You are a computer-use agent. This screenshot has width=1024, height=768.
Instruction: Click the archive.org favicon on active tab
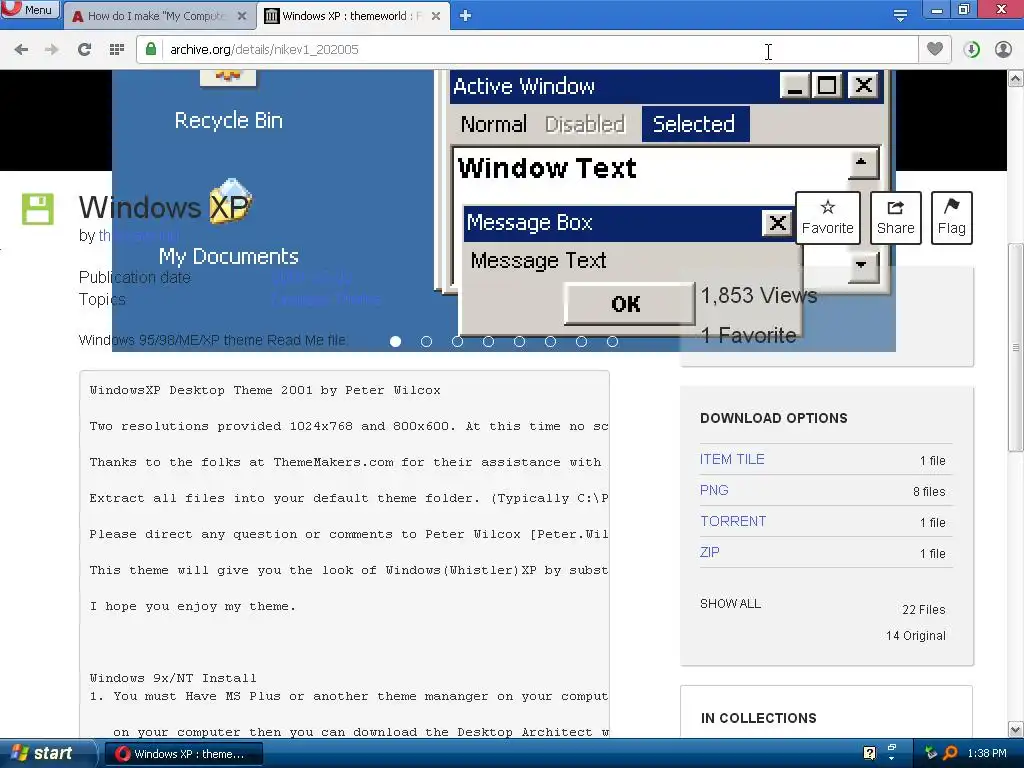[x=272, y=16]
